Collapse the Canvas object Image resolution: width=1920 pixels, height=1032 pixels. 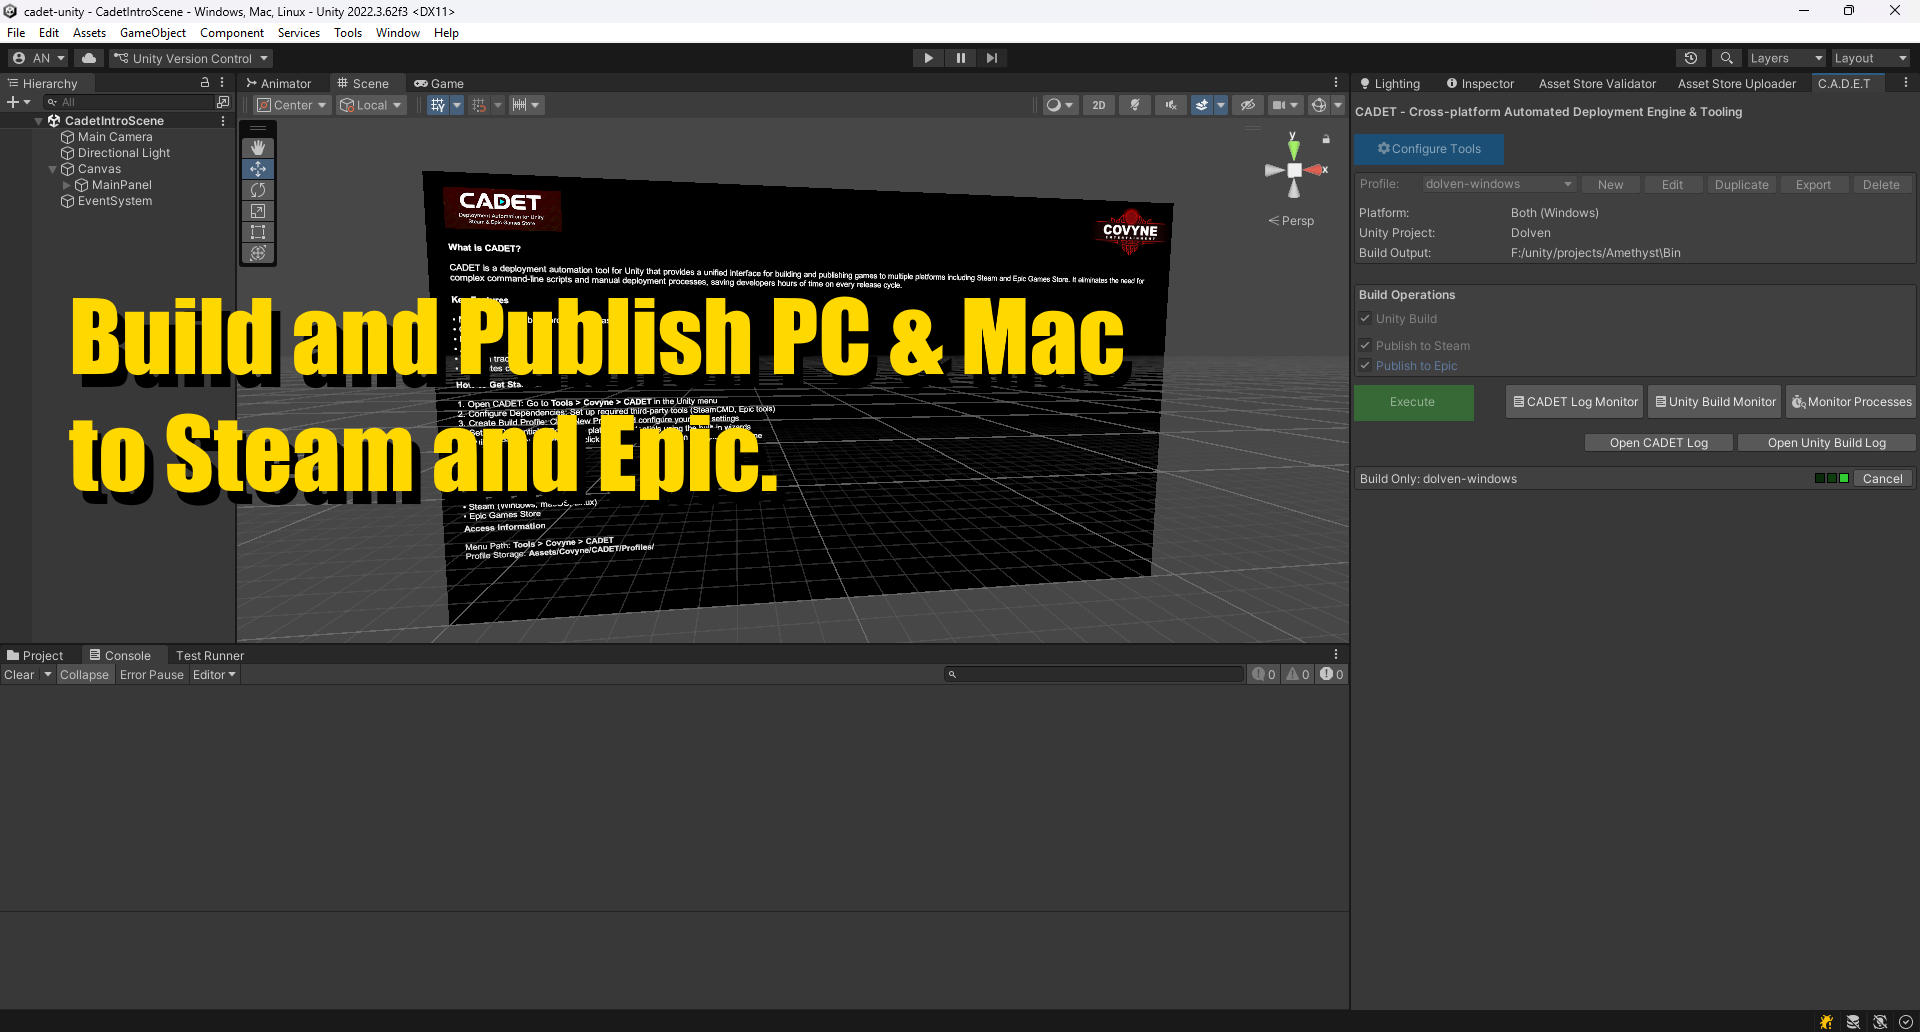click(x=53, y=169)
